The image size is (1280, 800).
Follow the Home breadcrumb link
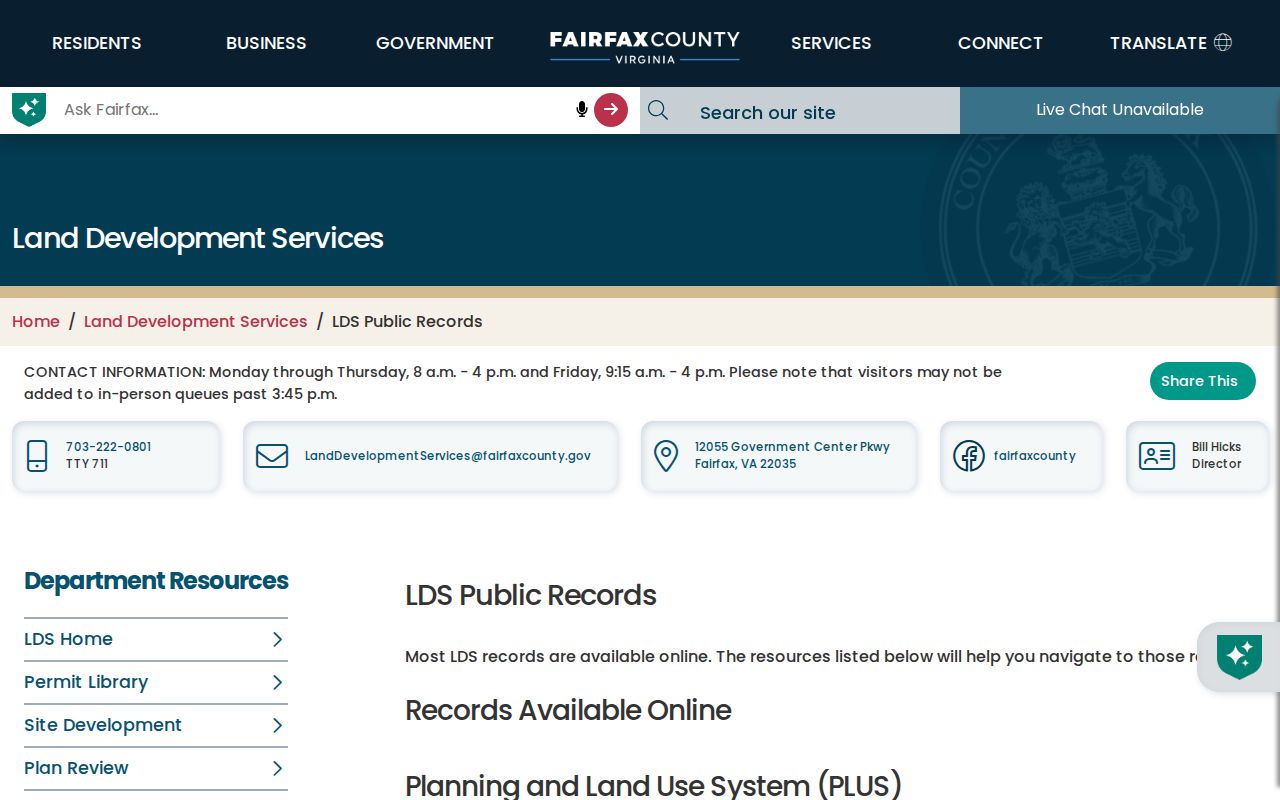click(x=36, y=322)
